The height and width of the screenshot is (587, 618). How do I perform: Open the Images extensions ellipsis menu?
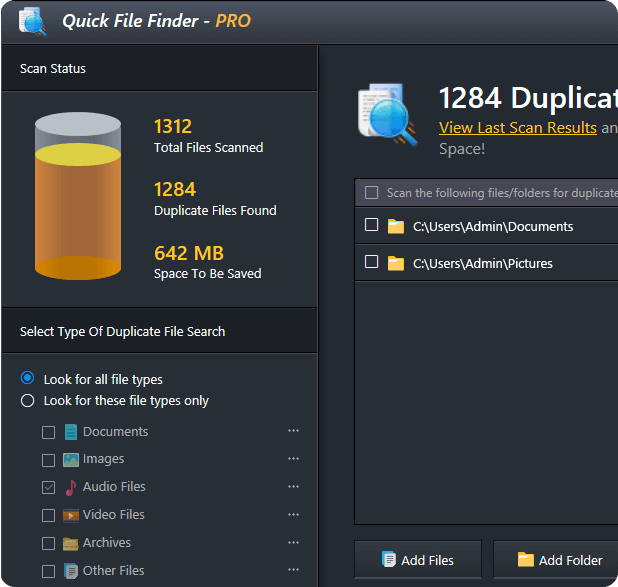(293, 459)
